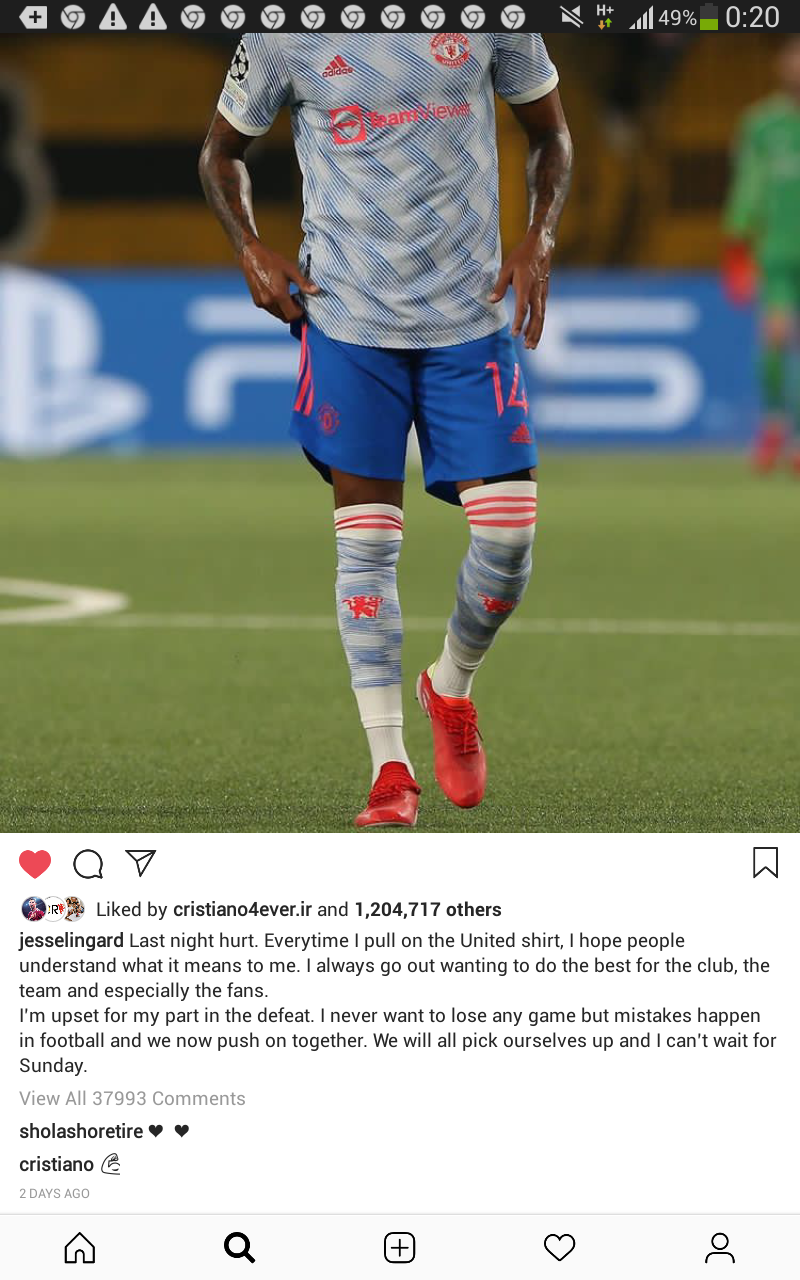800x1280 pixels.
Task: Share the post using the paper plane icon
Action: (x=140, y=863)
